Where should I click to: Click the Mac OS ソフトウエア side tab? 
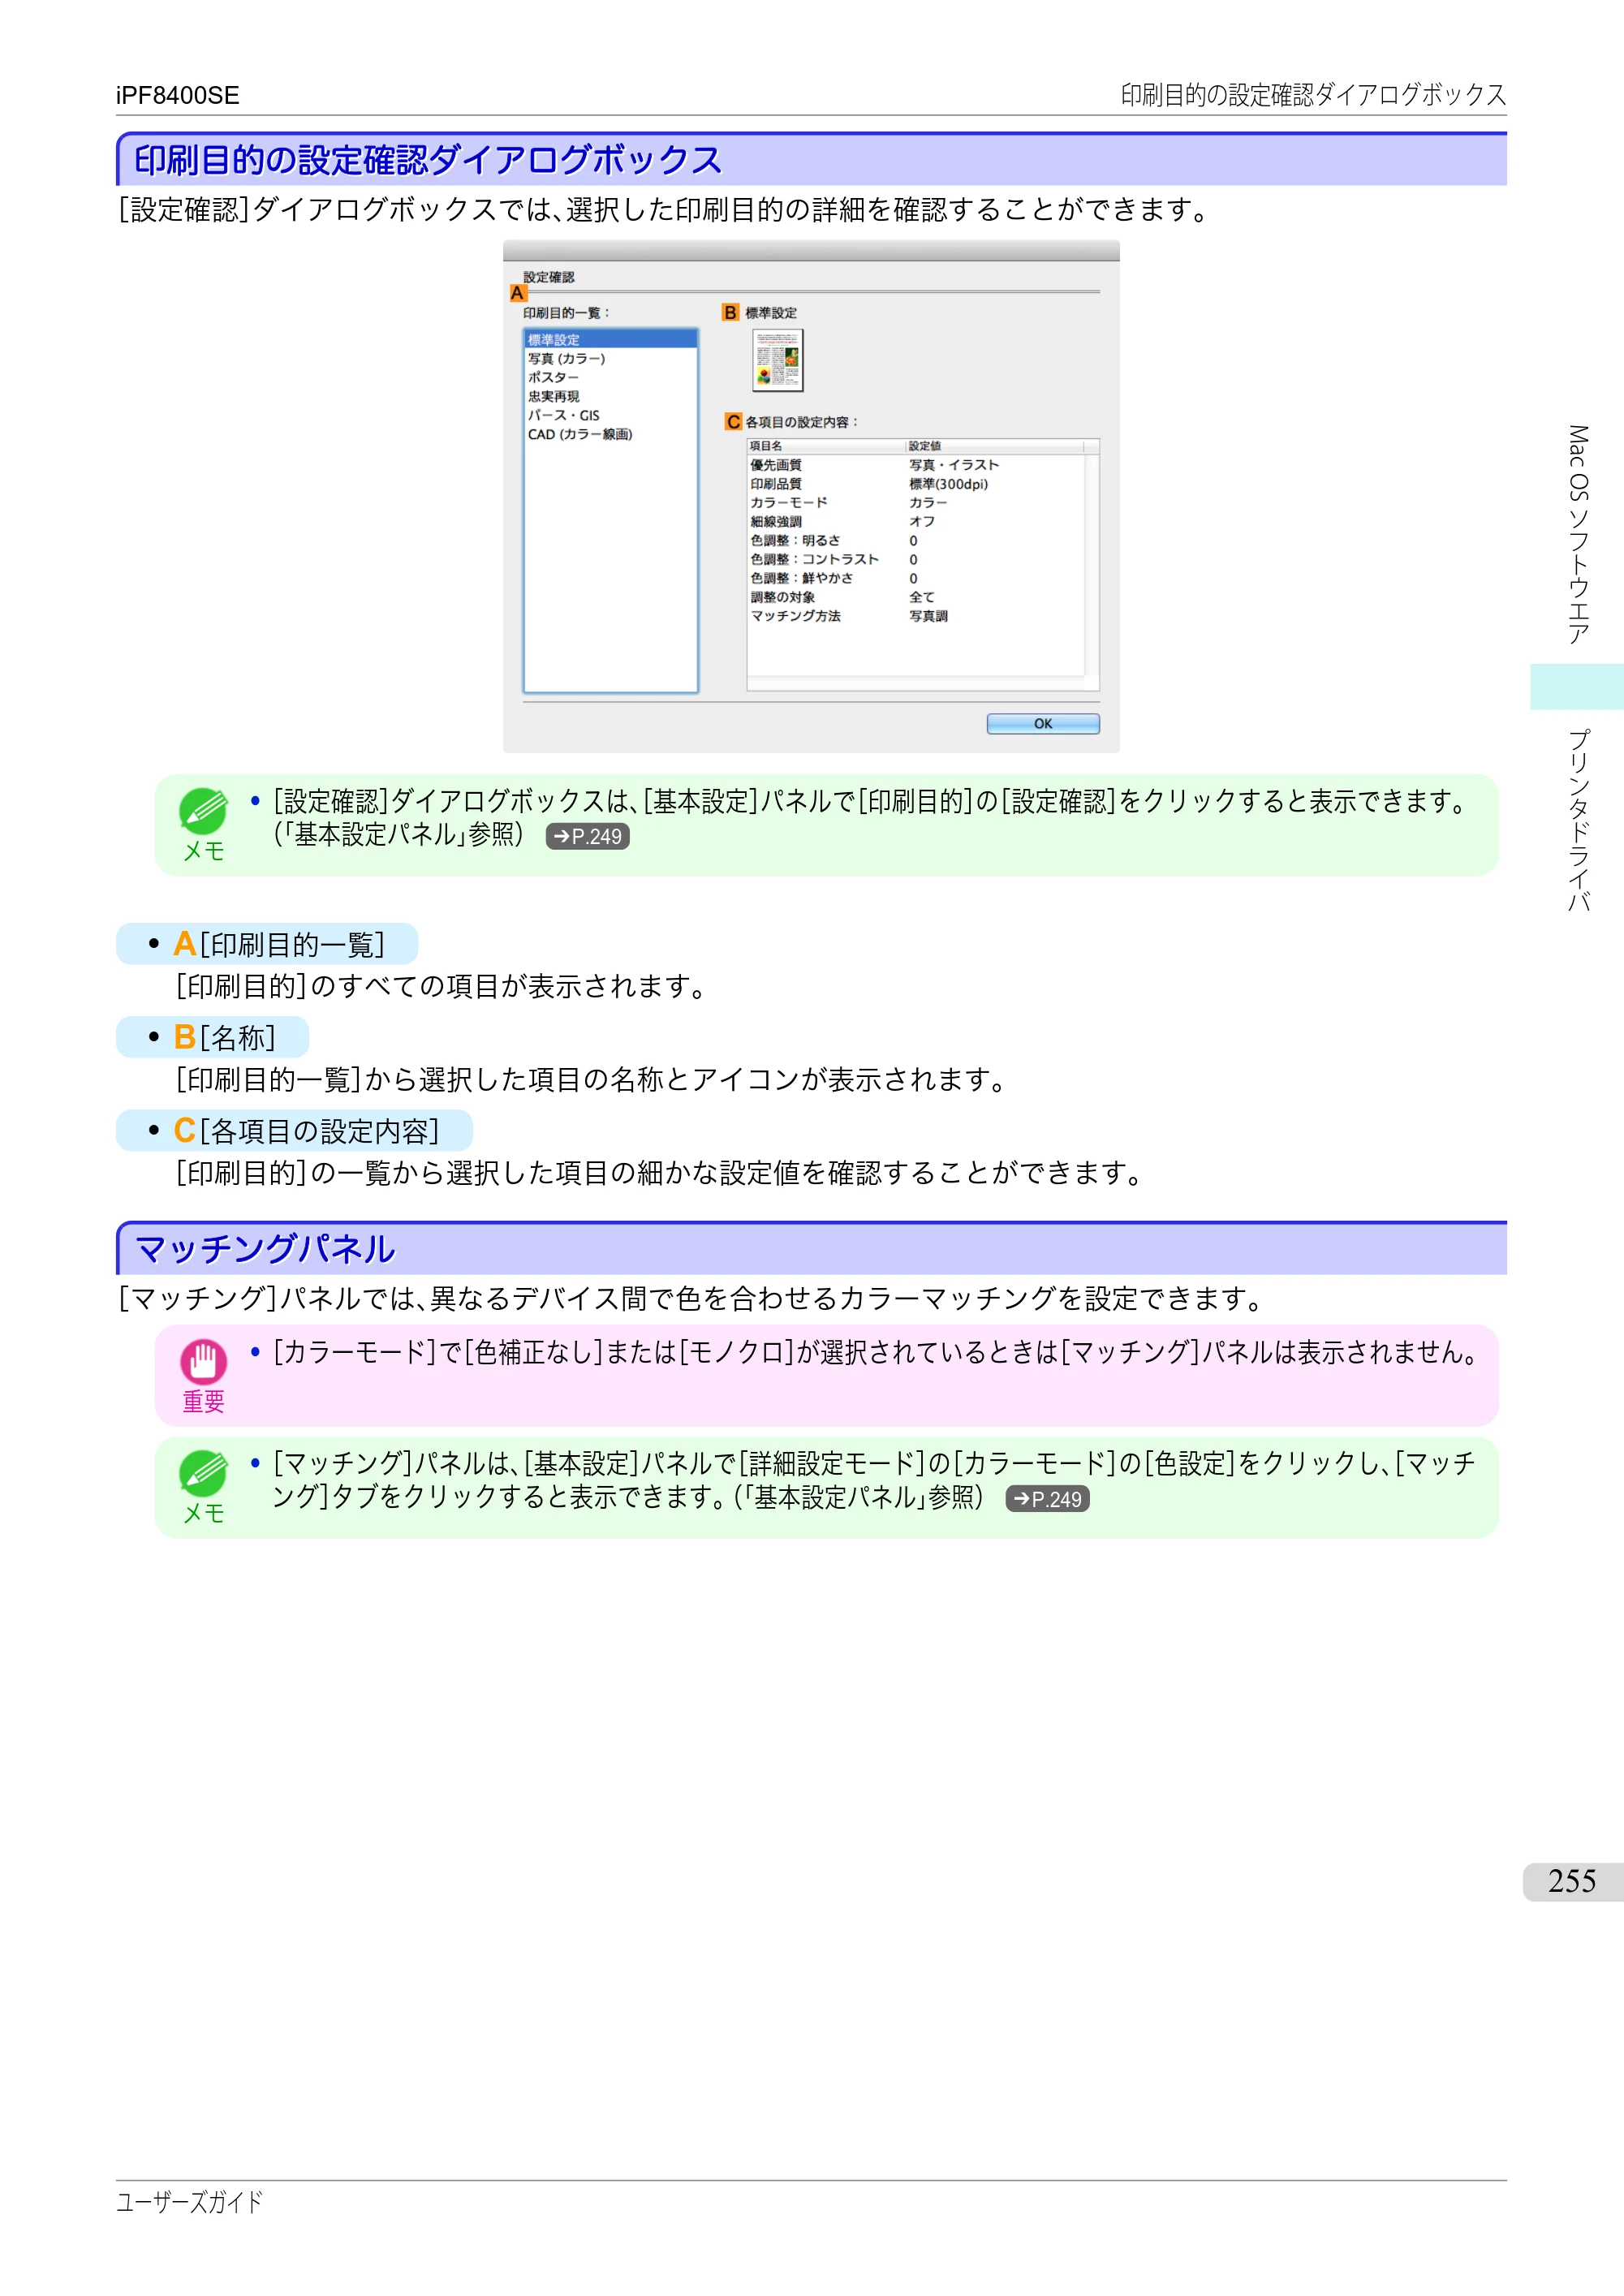(x=1577, y=535)
